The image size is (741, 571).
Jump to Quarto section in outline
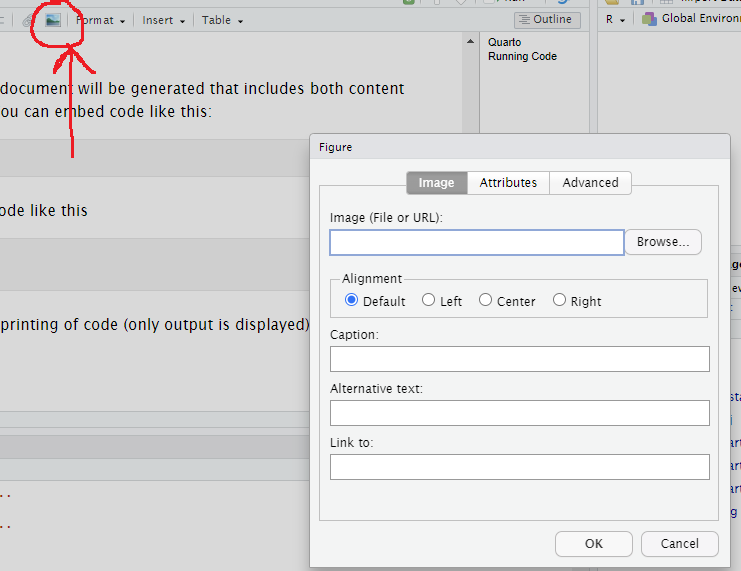click(x=504, y=43)
